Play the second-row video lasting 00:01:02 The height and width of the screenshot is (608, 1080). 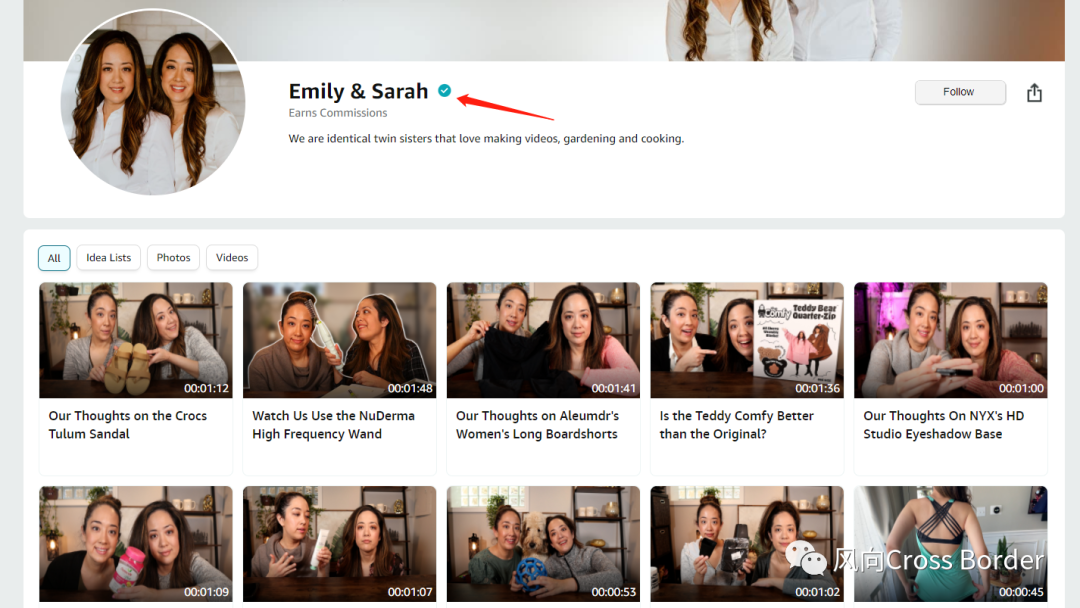pos(747,544)
